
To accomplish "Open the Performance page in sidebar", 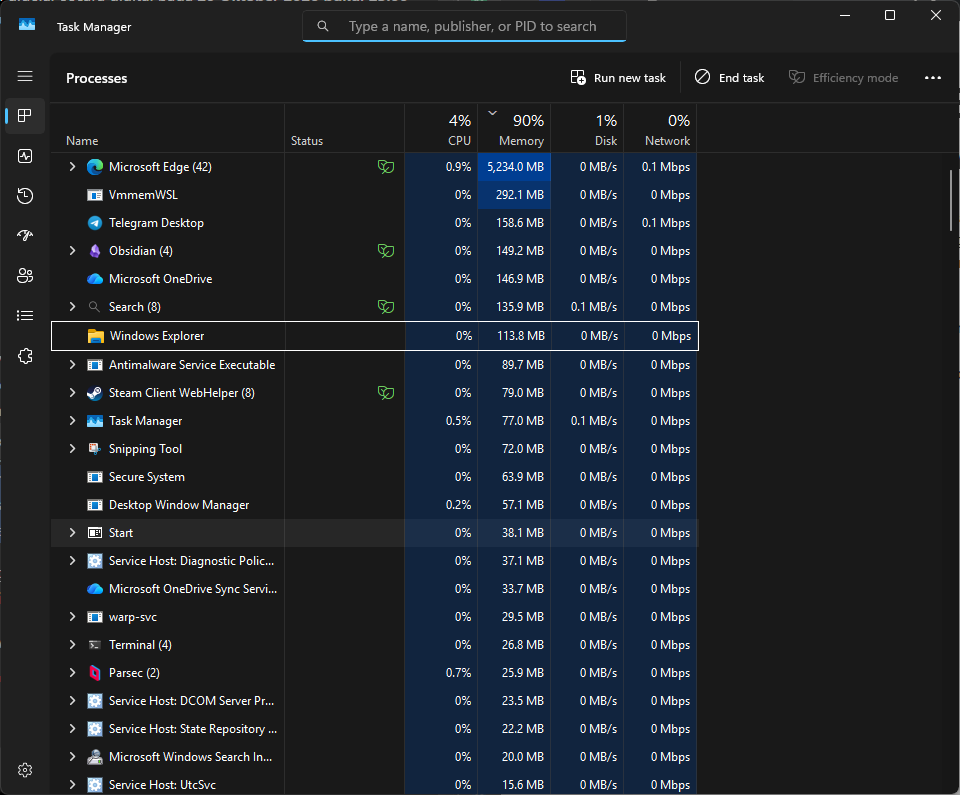I will [25, 156].
